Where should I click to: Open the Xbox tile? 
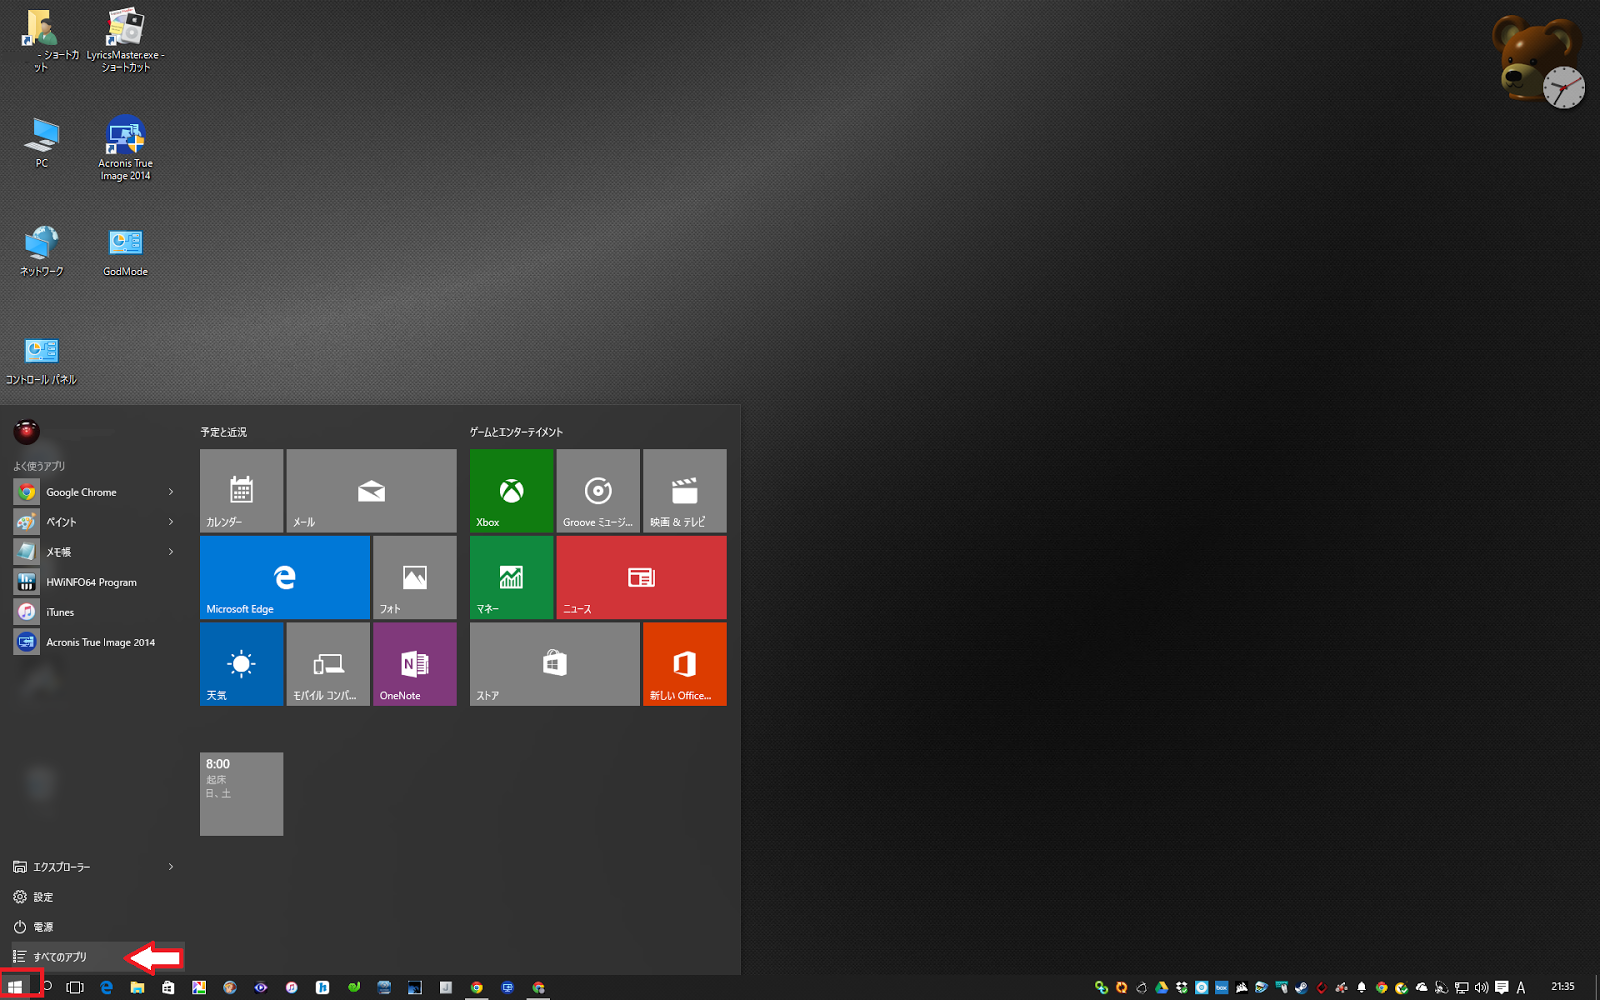click(511, 490)
